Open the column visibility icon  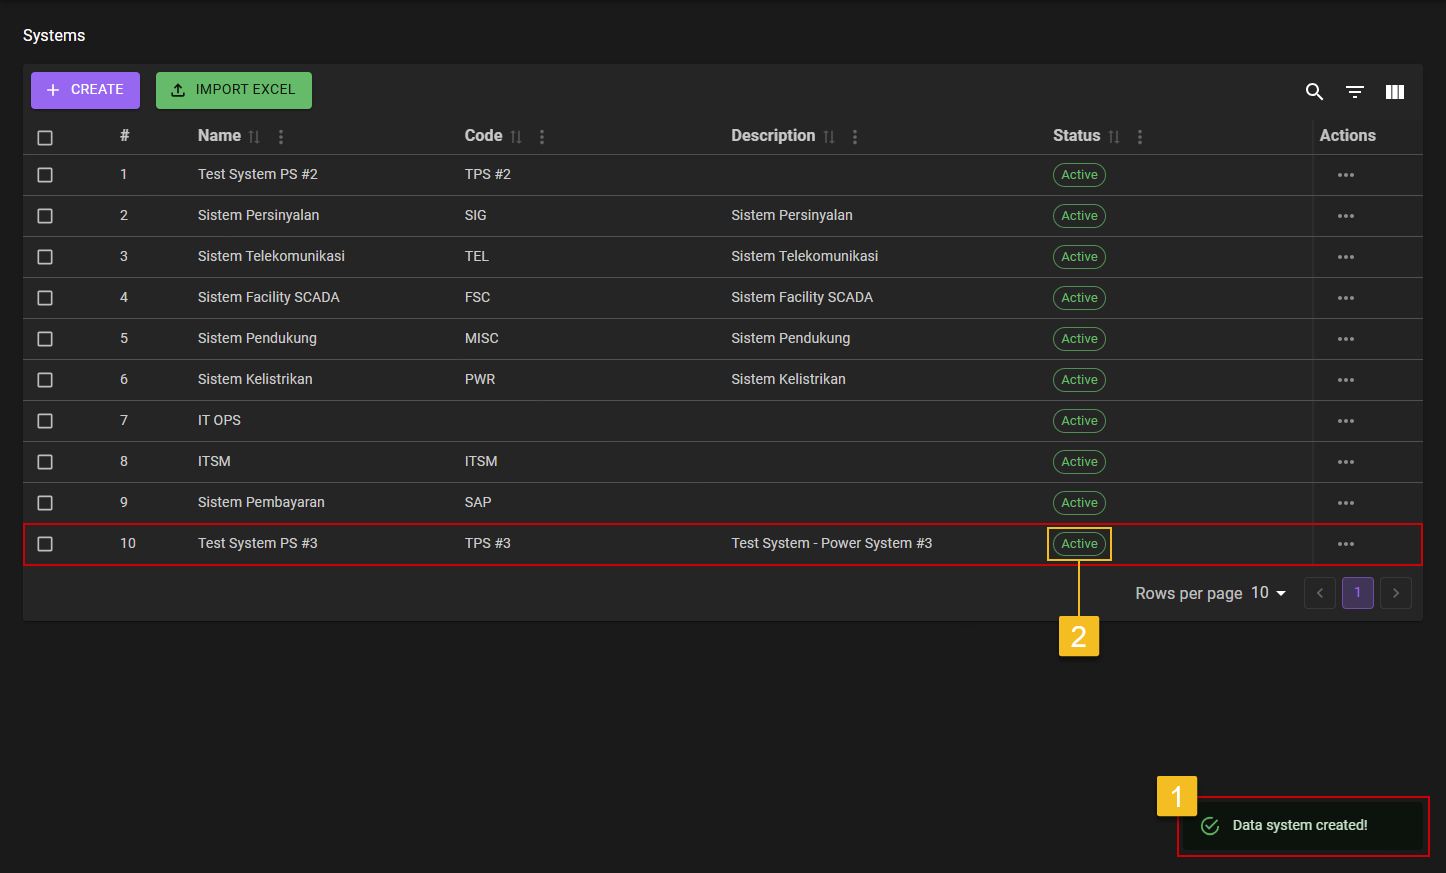(1394, 92)
